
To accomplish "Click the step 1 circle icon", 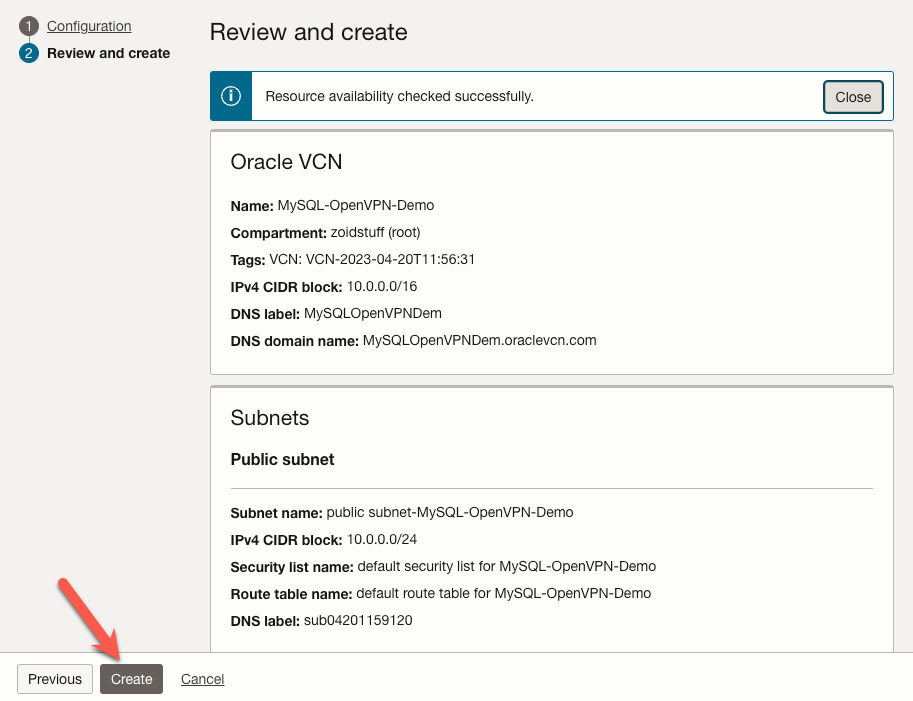I will 29,26.
